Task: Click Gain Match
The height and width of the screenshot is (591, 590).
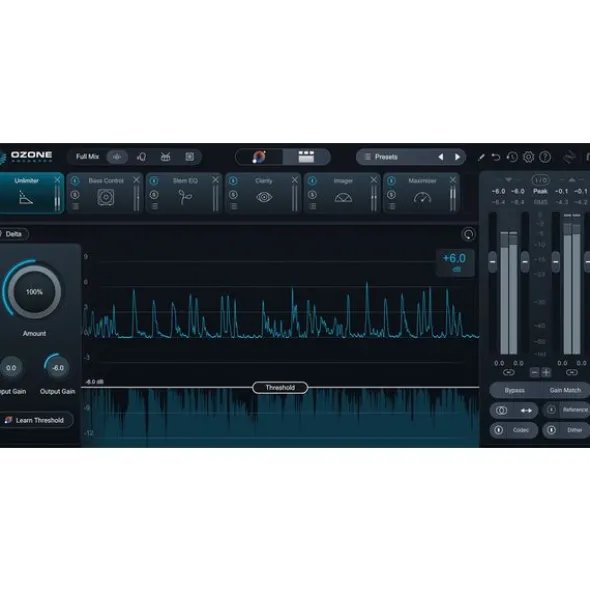Action: coord(565,390)
